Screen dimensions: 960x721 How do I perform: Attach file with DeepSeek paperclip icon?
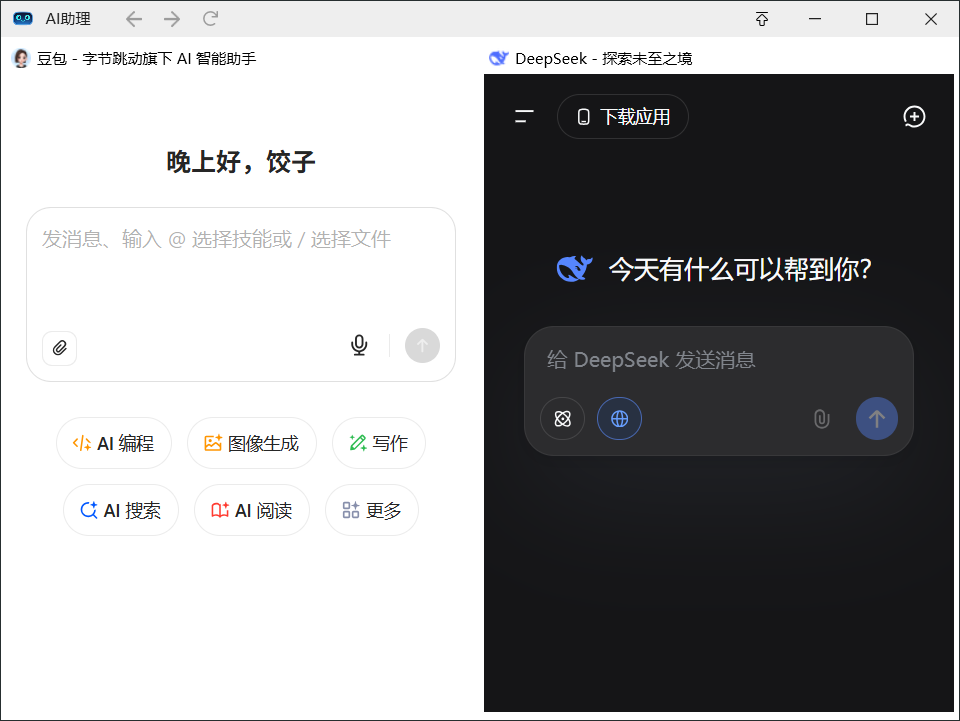(x=822, y=419)
